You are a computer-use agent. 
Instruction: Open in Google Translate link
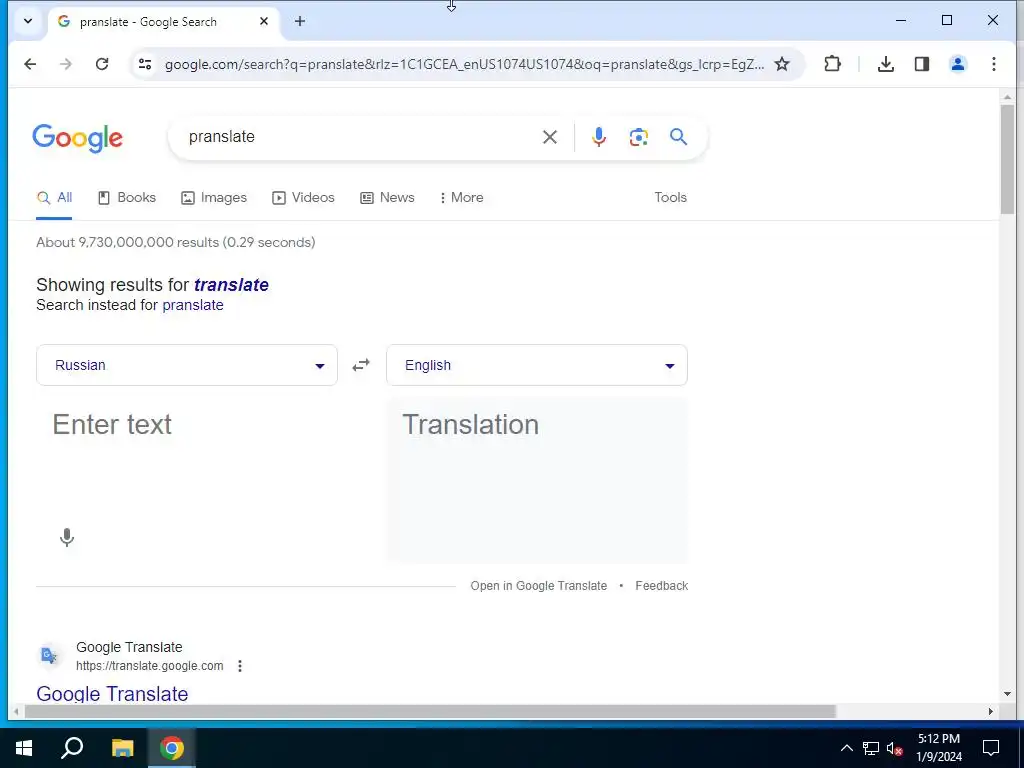point(539,586)
